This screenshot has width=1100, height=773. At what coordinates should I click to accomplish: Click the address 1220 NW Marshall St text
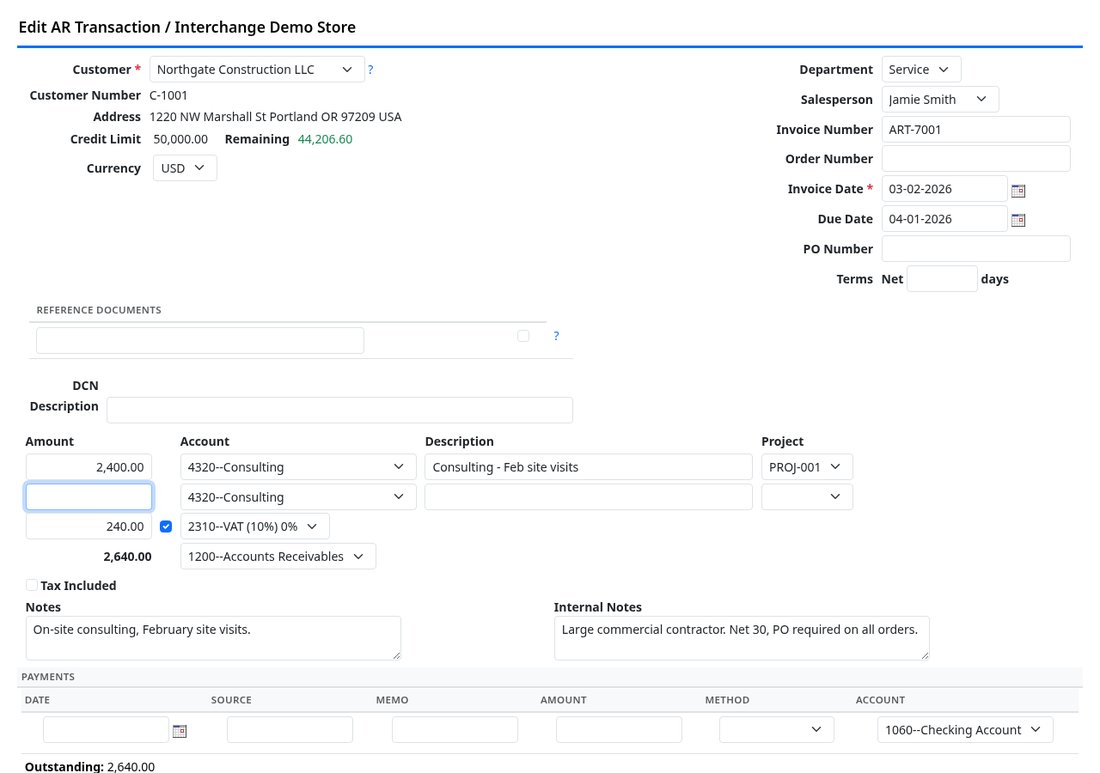tap(276, 117)
